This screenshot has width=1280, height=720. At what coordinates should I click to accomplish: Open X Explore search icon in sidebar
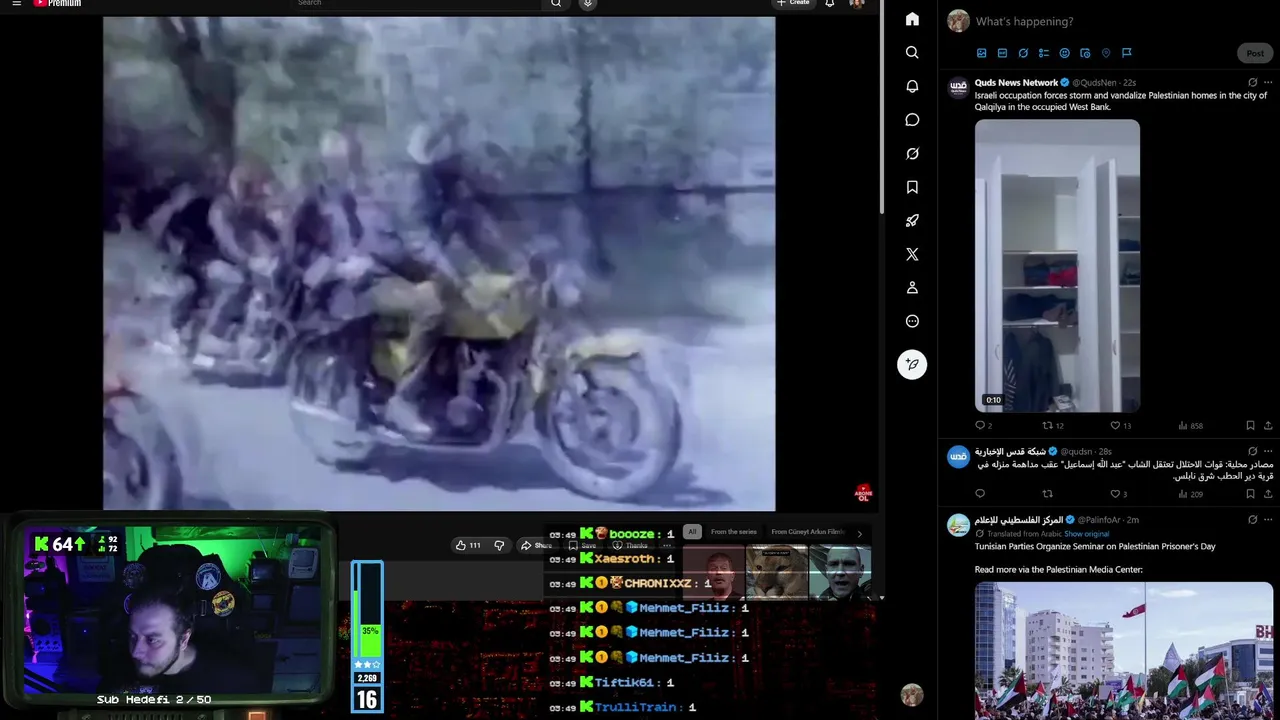(x=912, y=52)
